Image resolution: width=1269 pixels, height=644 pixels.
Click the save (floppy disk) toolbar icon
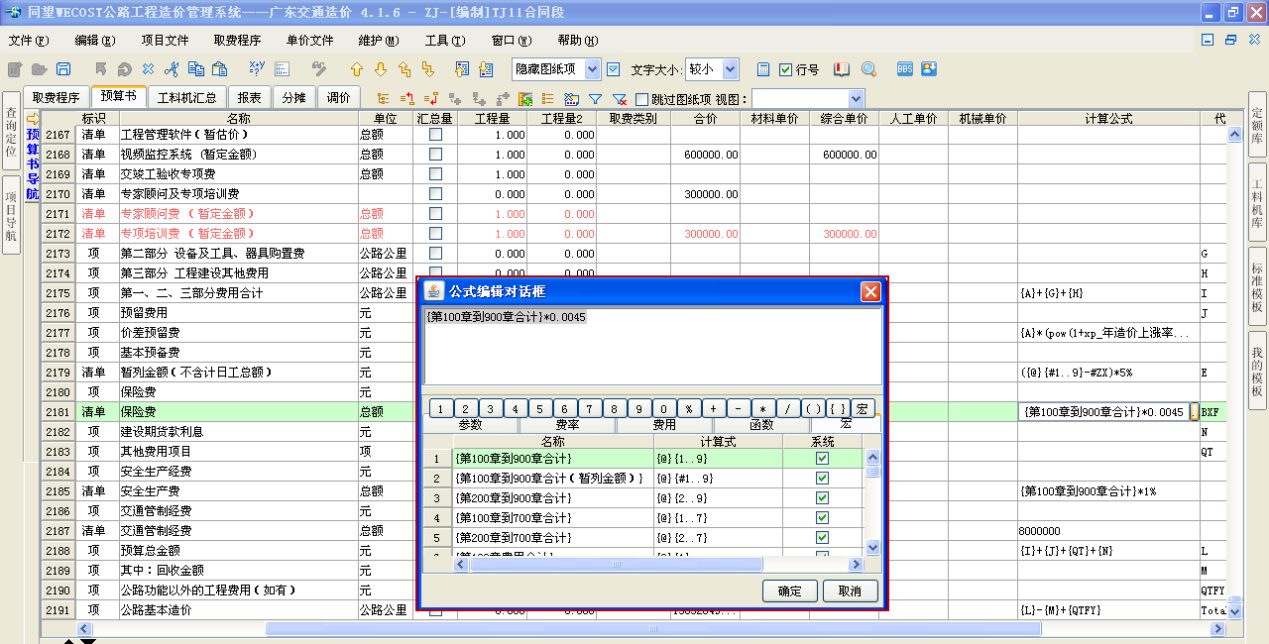[63, 69]
